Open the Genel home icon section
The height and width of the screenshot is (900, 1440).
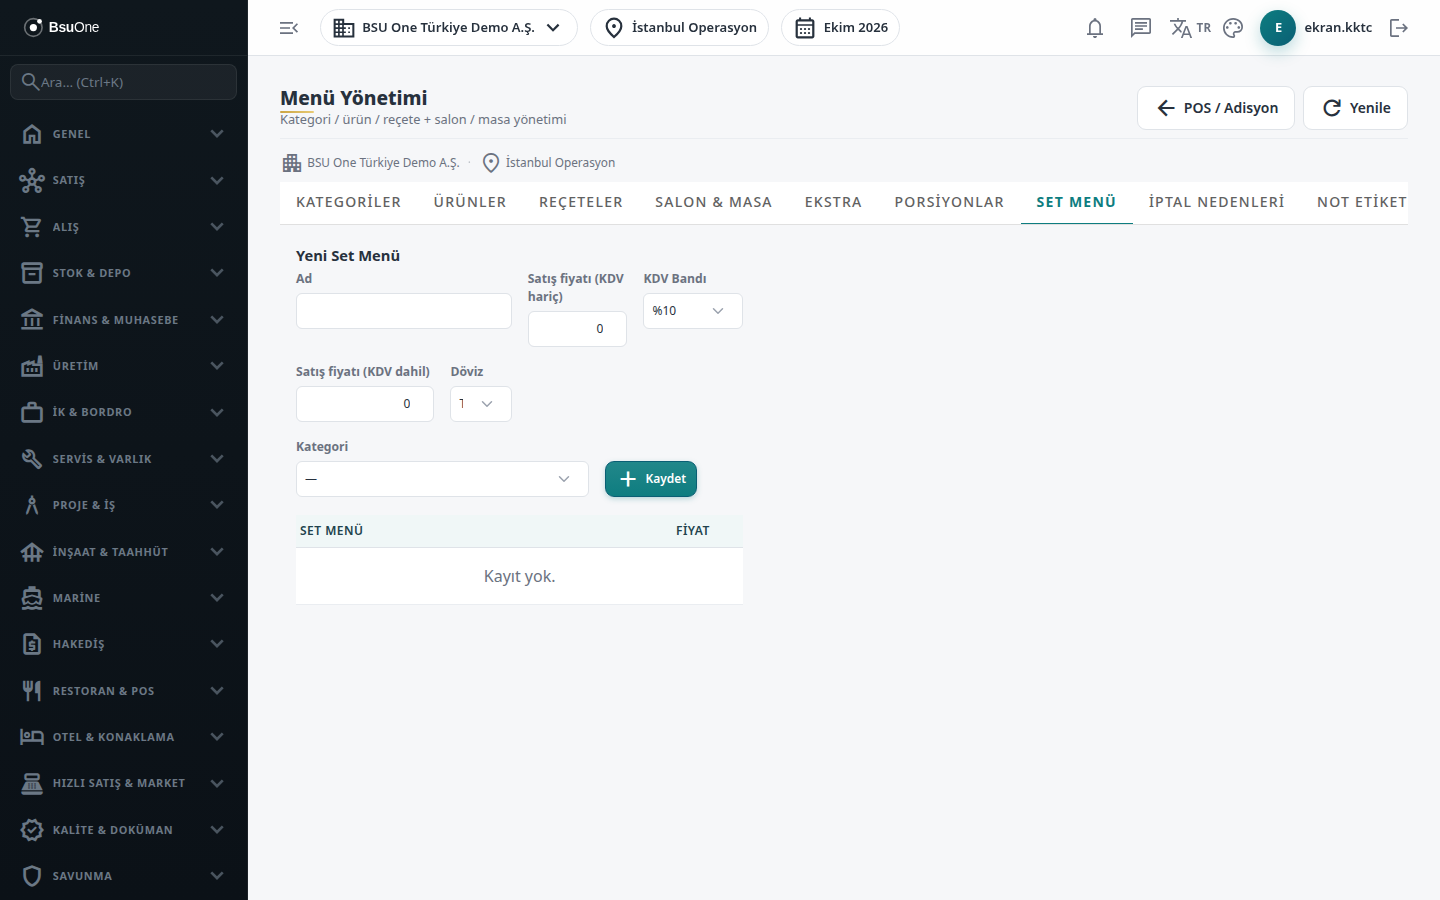coord(32,134)
